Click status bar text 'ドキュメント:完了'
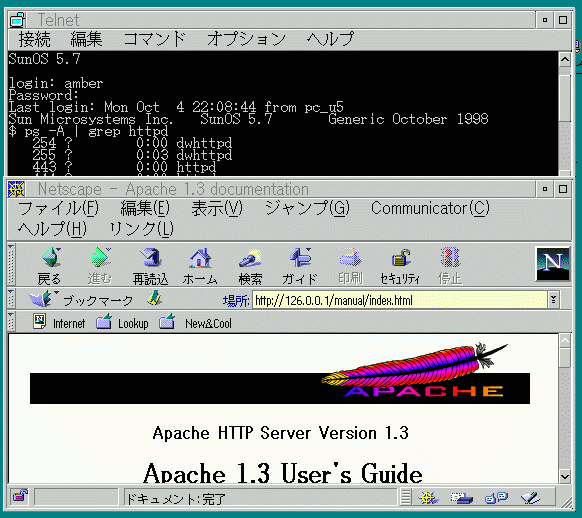 click(x=176, y=499)
